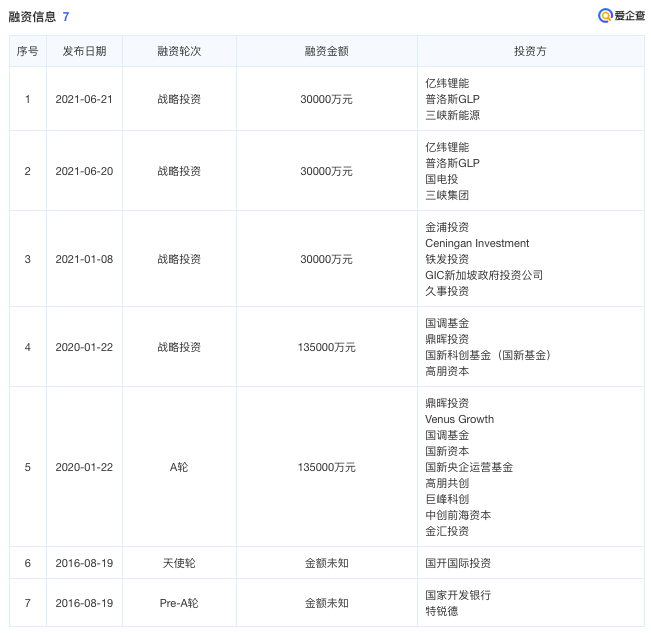Image resolution: width=651 pixels, height=633 pixels.
Task: Click 普洛斯GLP in the 2021-06-20 row
Action: coord(452,163)
